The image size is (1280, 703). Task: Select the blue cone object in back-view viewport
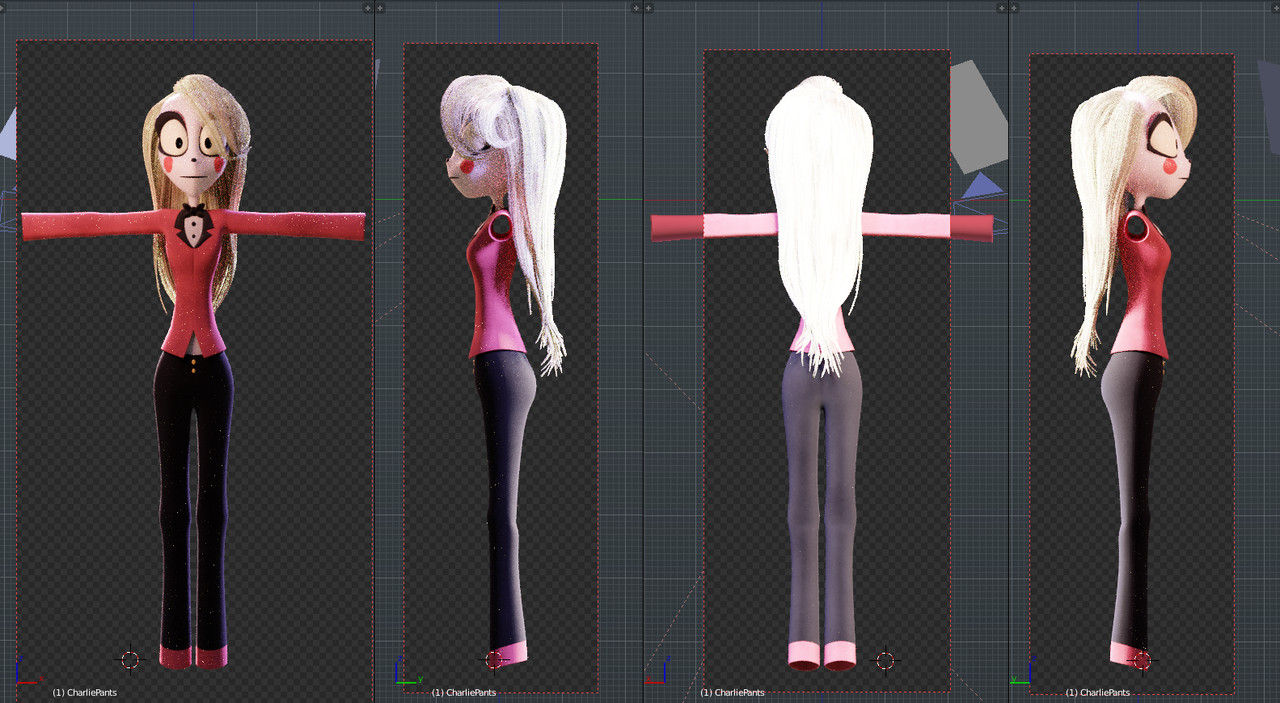[x=982, y=187]
